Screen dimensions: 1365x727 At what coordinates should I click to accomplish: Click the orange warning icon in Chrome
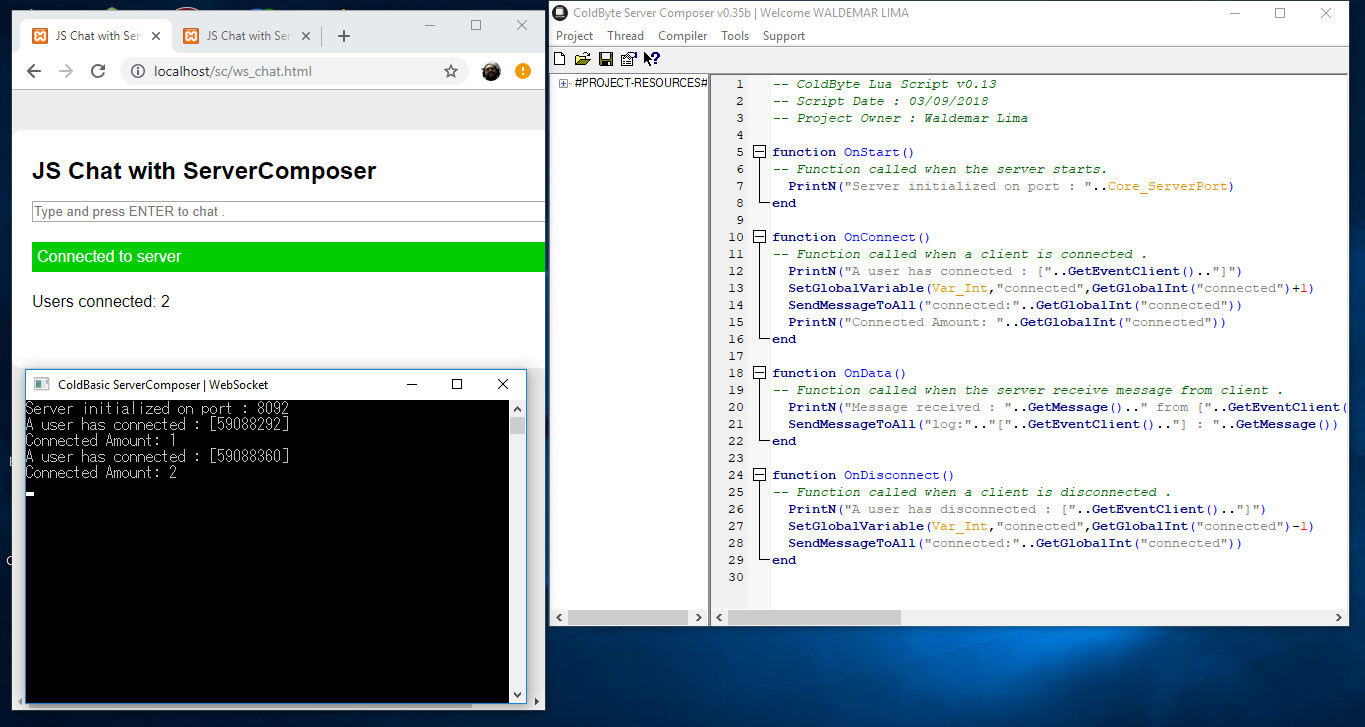click(x=521, y=71)
